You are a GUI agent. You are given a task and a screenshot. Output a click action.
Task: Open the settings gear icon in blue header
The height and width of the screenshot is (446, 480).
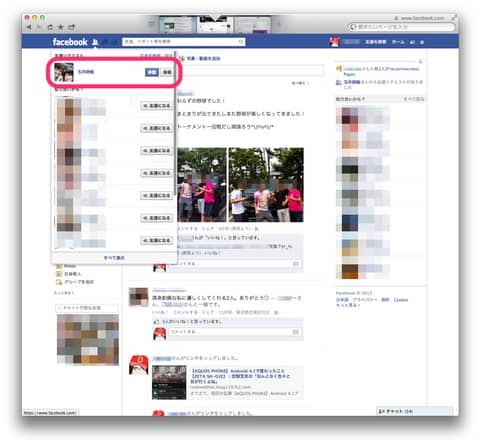pyautogui.click(x=422, y=42)
